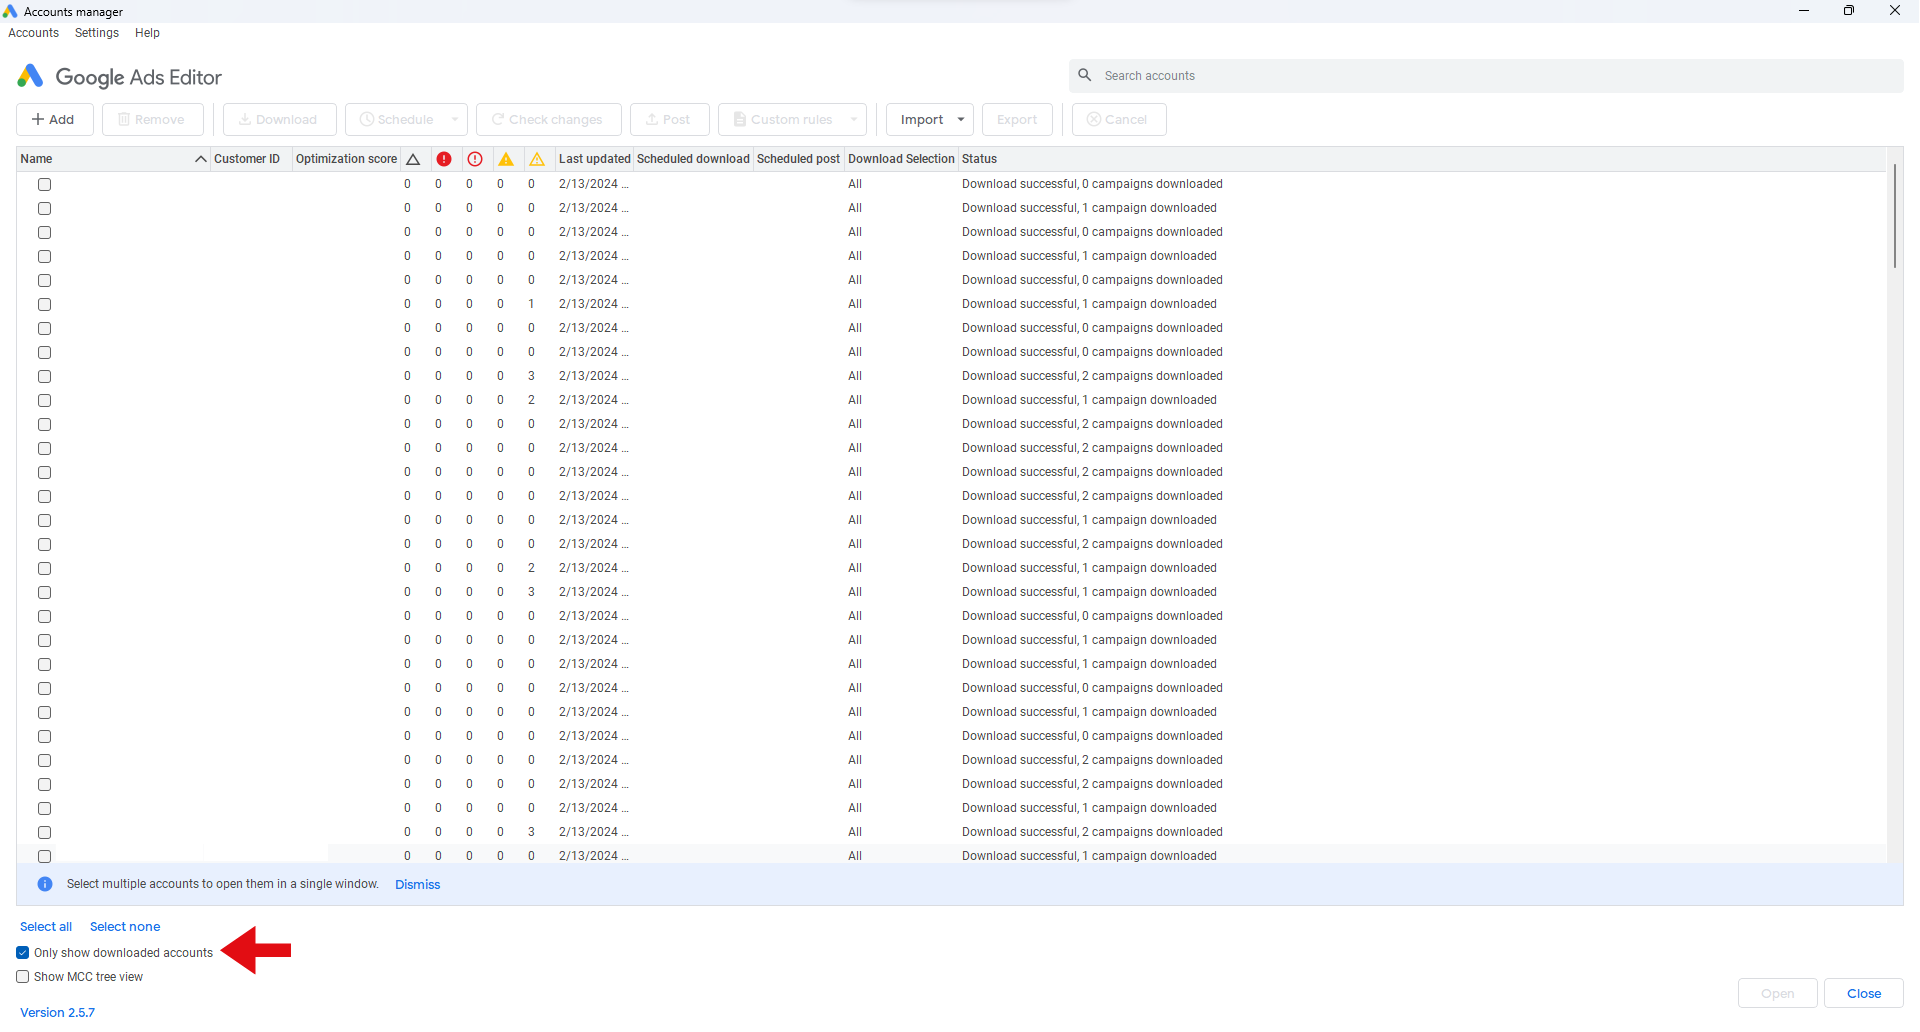The height and width of the screenshot is (1032, 1920).
Task: Check the sixth account row checkbox
Action: click(x=45, y=304)
